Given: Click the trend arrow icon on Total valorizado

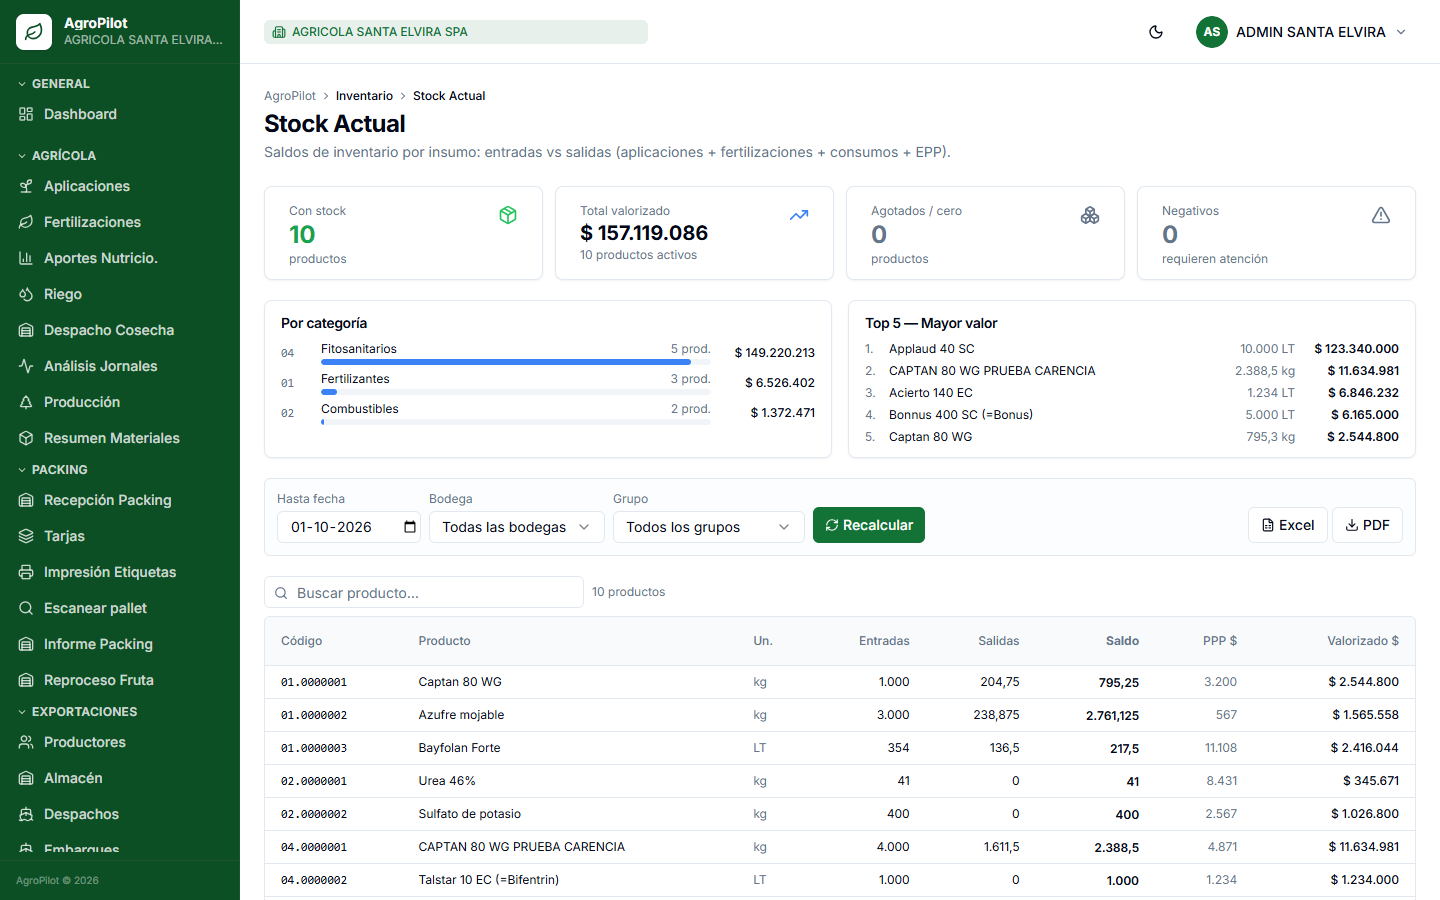Looking at the screenshot, I should 799,215.
